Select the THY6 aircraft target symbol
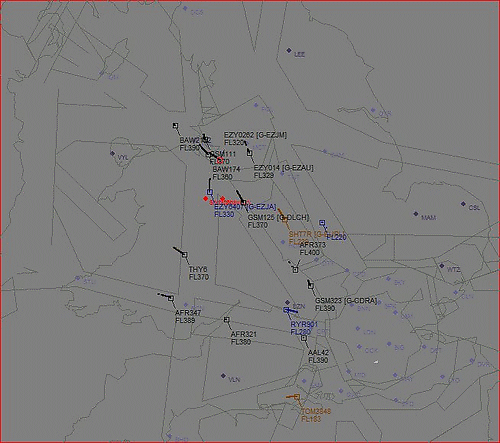The image size is (500, 443). point(185,255)
